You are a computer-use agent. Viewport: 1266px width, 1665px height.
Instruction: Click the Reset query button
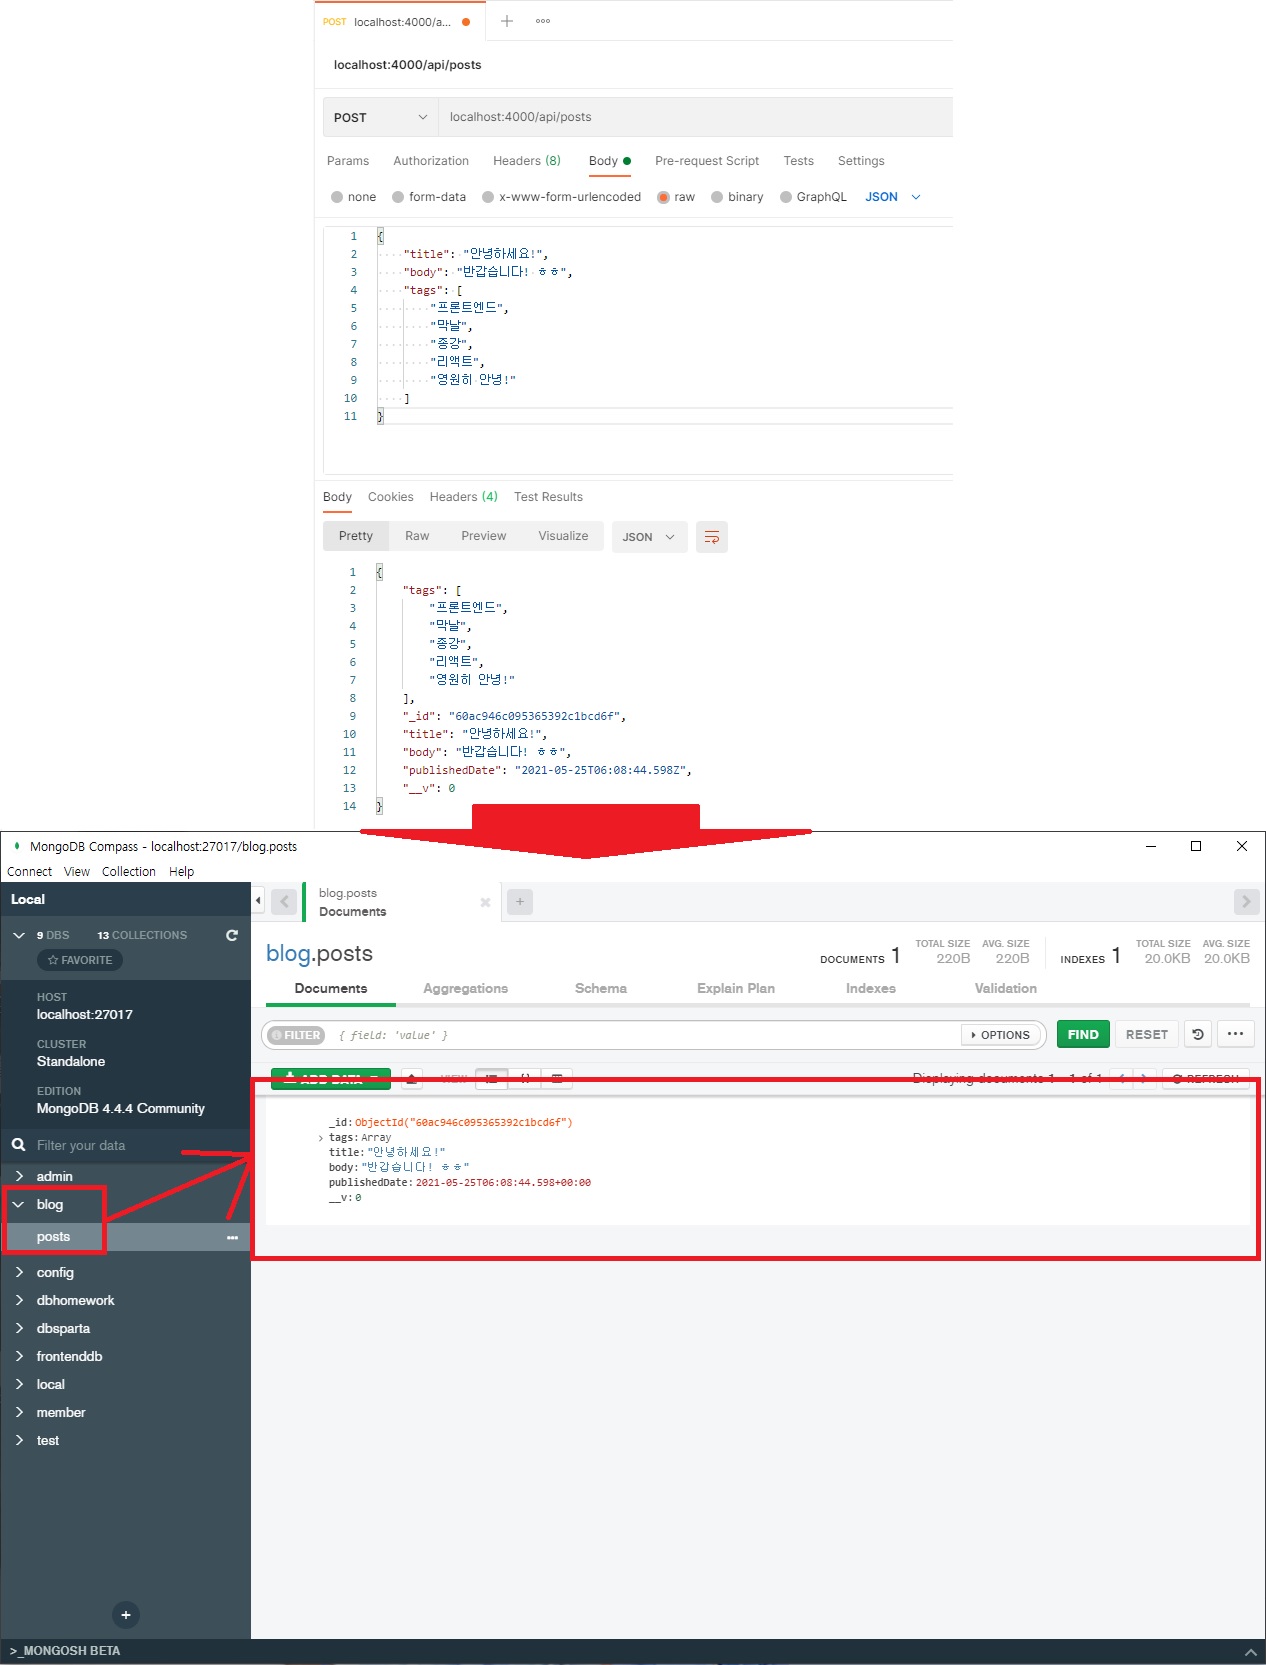click(x=1147, y=1034)
